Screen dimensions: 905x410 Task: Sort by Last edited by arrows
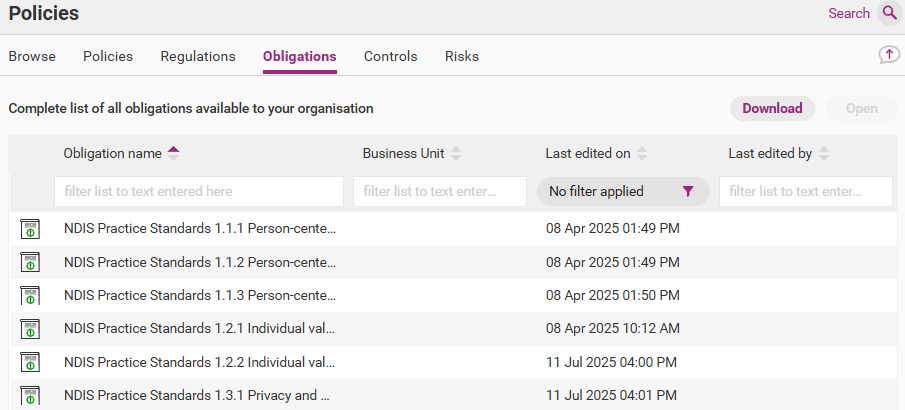pyautogui.click(x=824, y=154)
